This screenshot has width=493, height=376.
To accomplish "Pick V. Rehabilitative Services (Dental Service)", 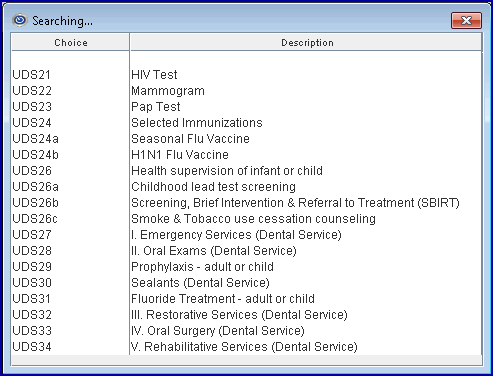I will 244,347.
